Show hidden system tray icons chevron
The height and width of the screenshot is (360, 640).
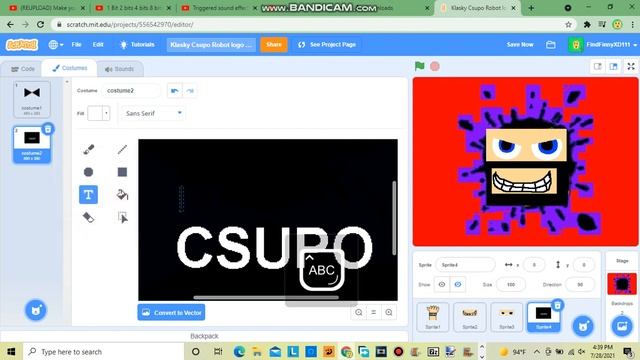pyautogui.click(x=537, y=351)
